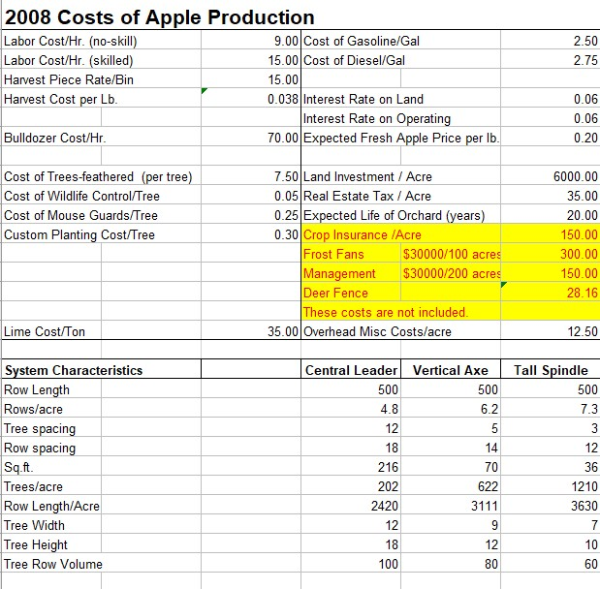Select 'Custom Planting Cost/Tree' label

click(x=79, y=235)
